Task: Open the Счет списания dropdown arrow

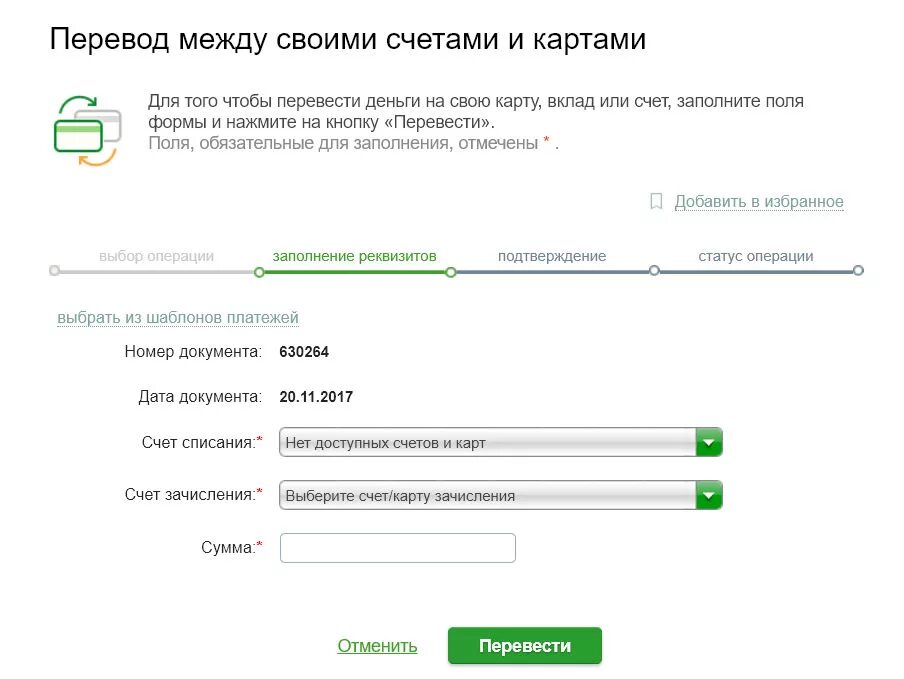Action: tap(708, 442)
